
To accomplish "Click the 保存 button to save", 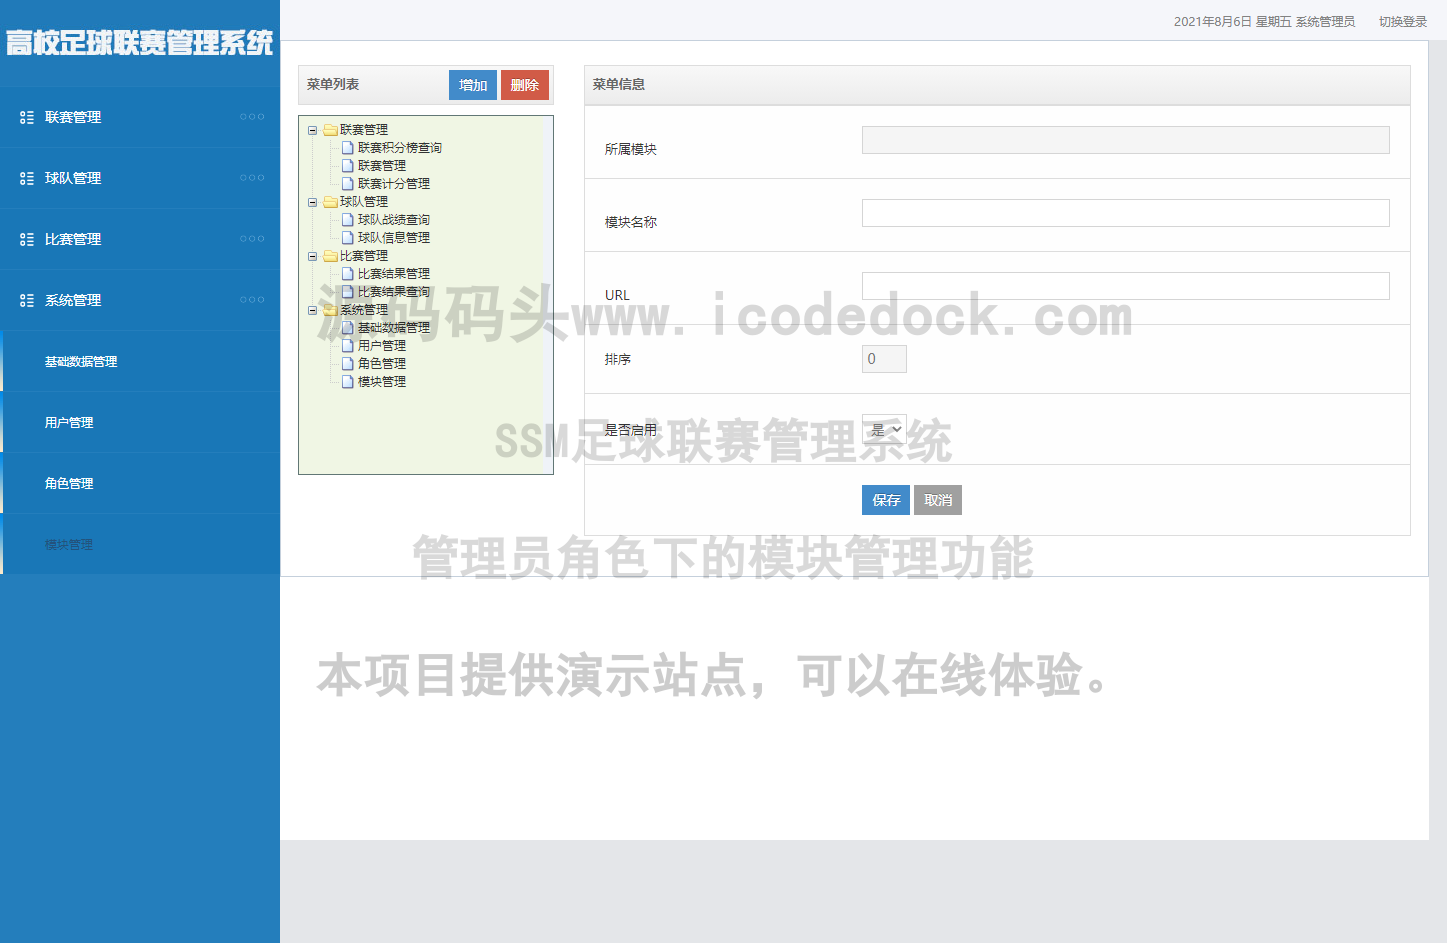I will tap(885, 499).
